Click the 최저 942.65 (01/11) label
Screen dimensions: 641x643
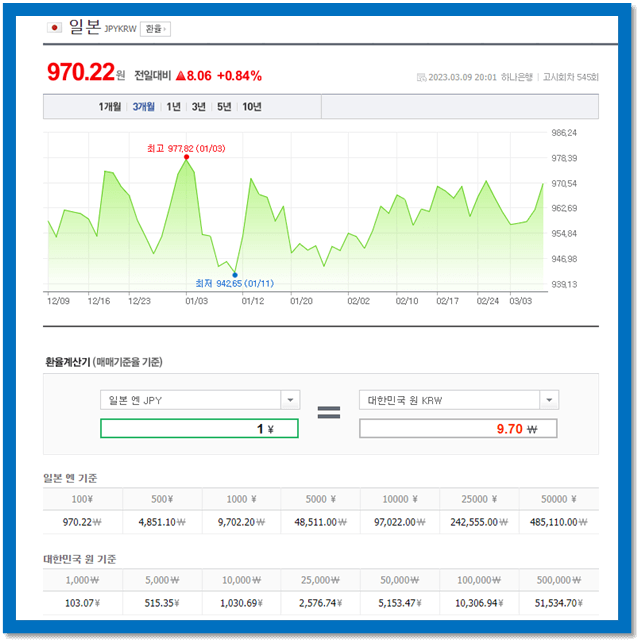235,283
